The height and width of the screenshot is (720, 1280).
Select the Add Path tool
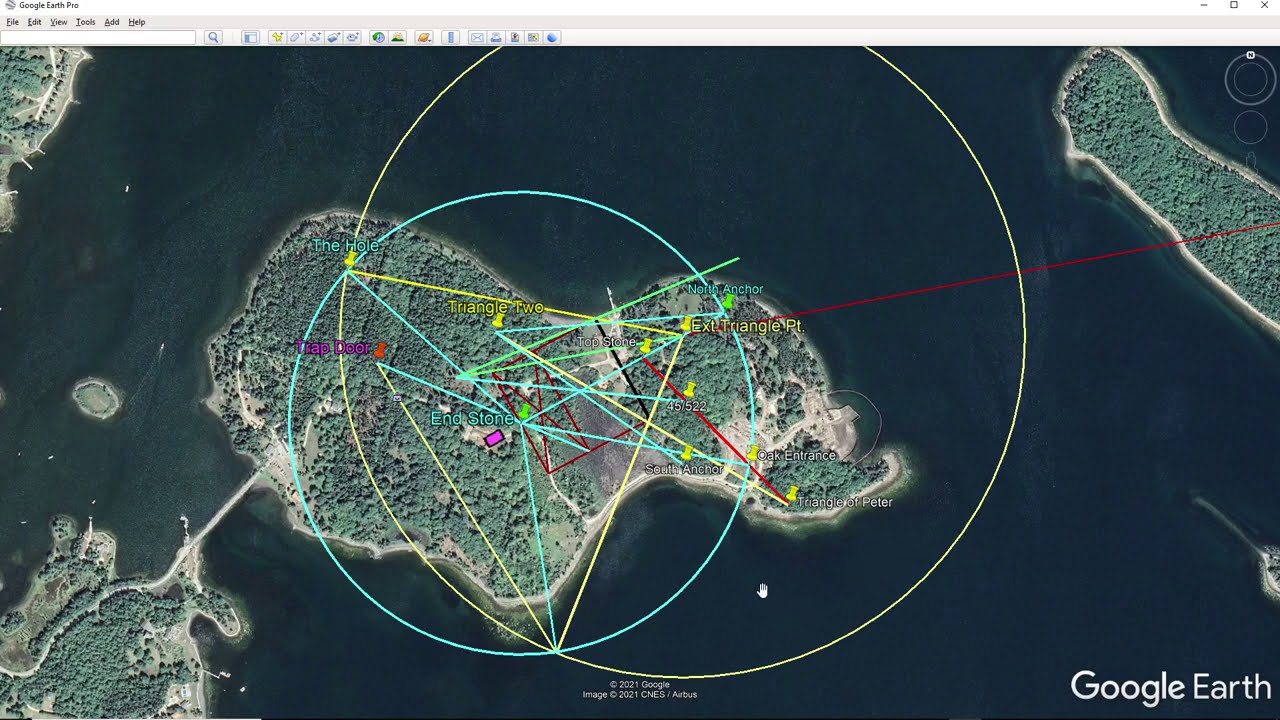pos(315,37)
